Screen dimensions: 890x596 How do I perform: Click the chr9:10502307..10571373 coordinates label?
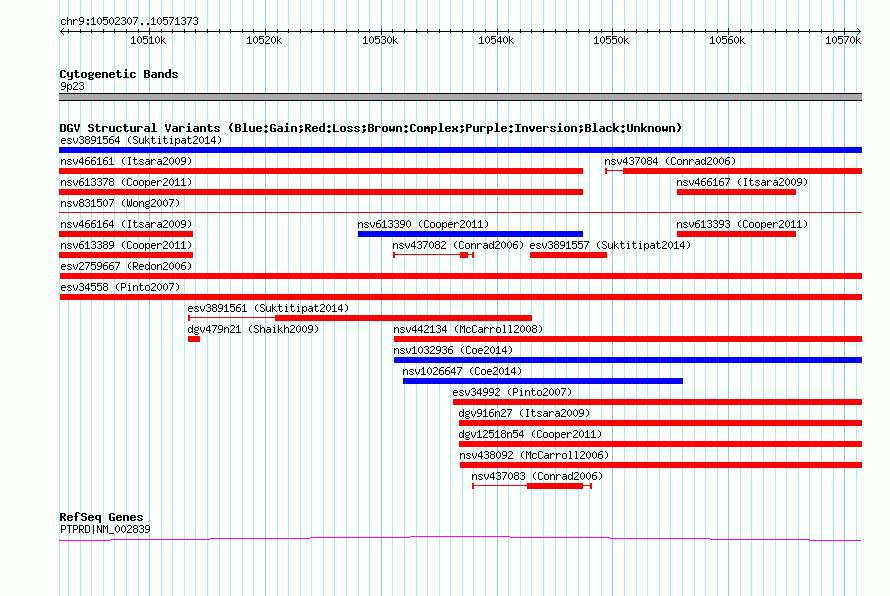click(x=129, y=21)
